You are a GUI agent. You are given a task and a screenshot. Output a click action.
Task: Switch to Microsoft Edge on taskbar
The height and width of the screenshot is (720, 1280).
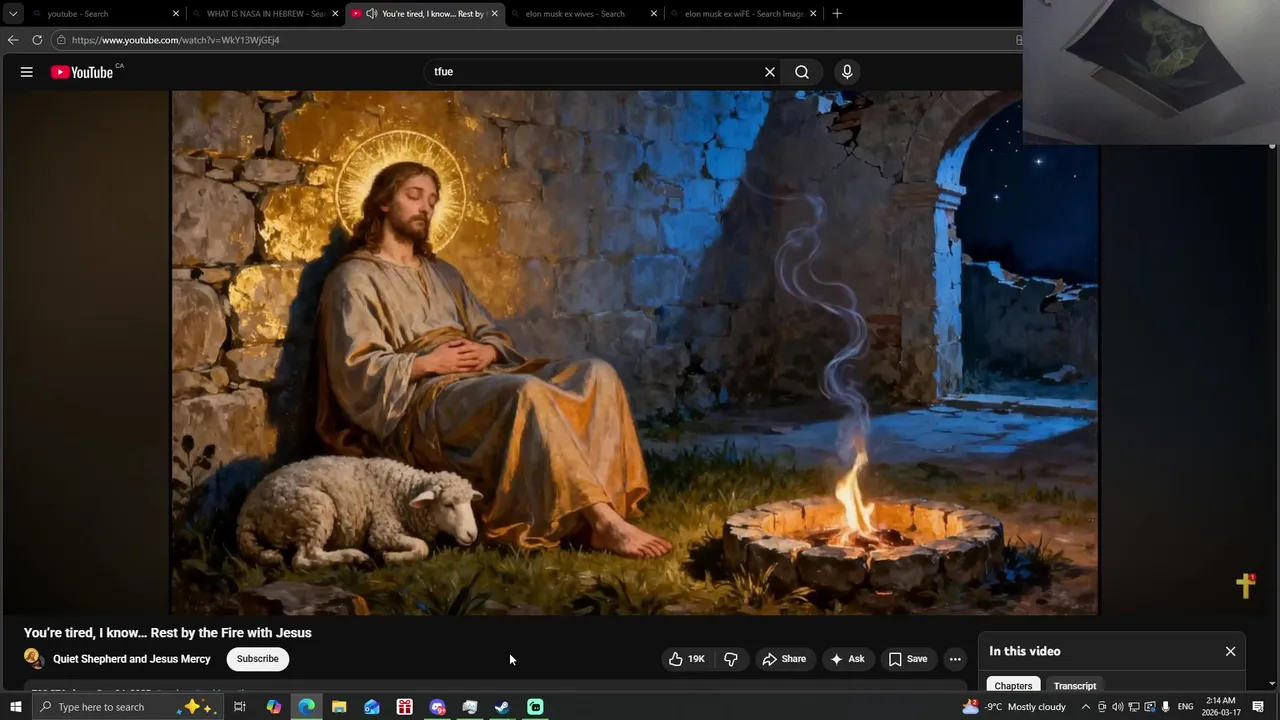[x=307, y=707]
